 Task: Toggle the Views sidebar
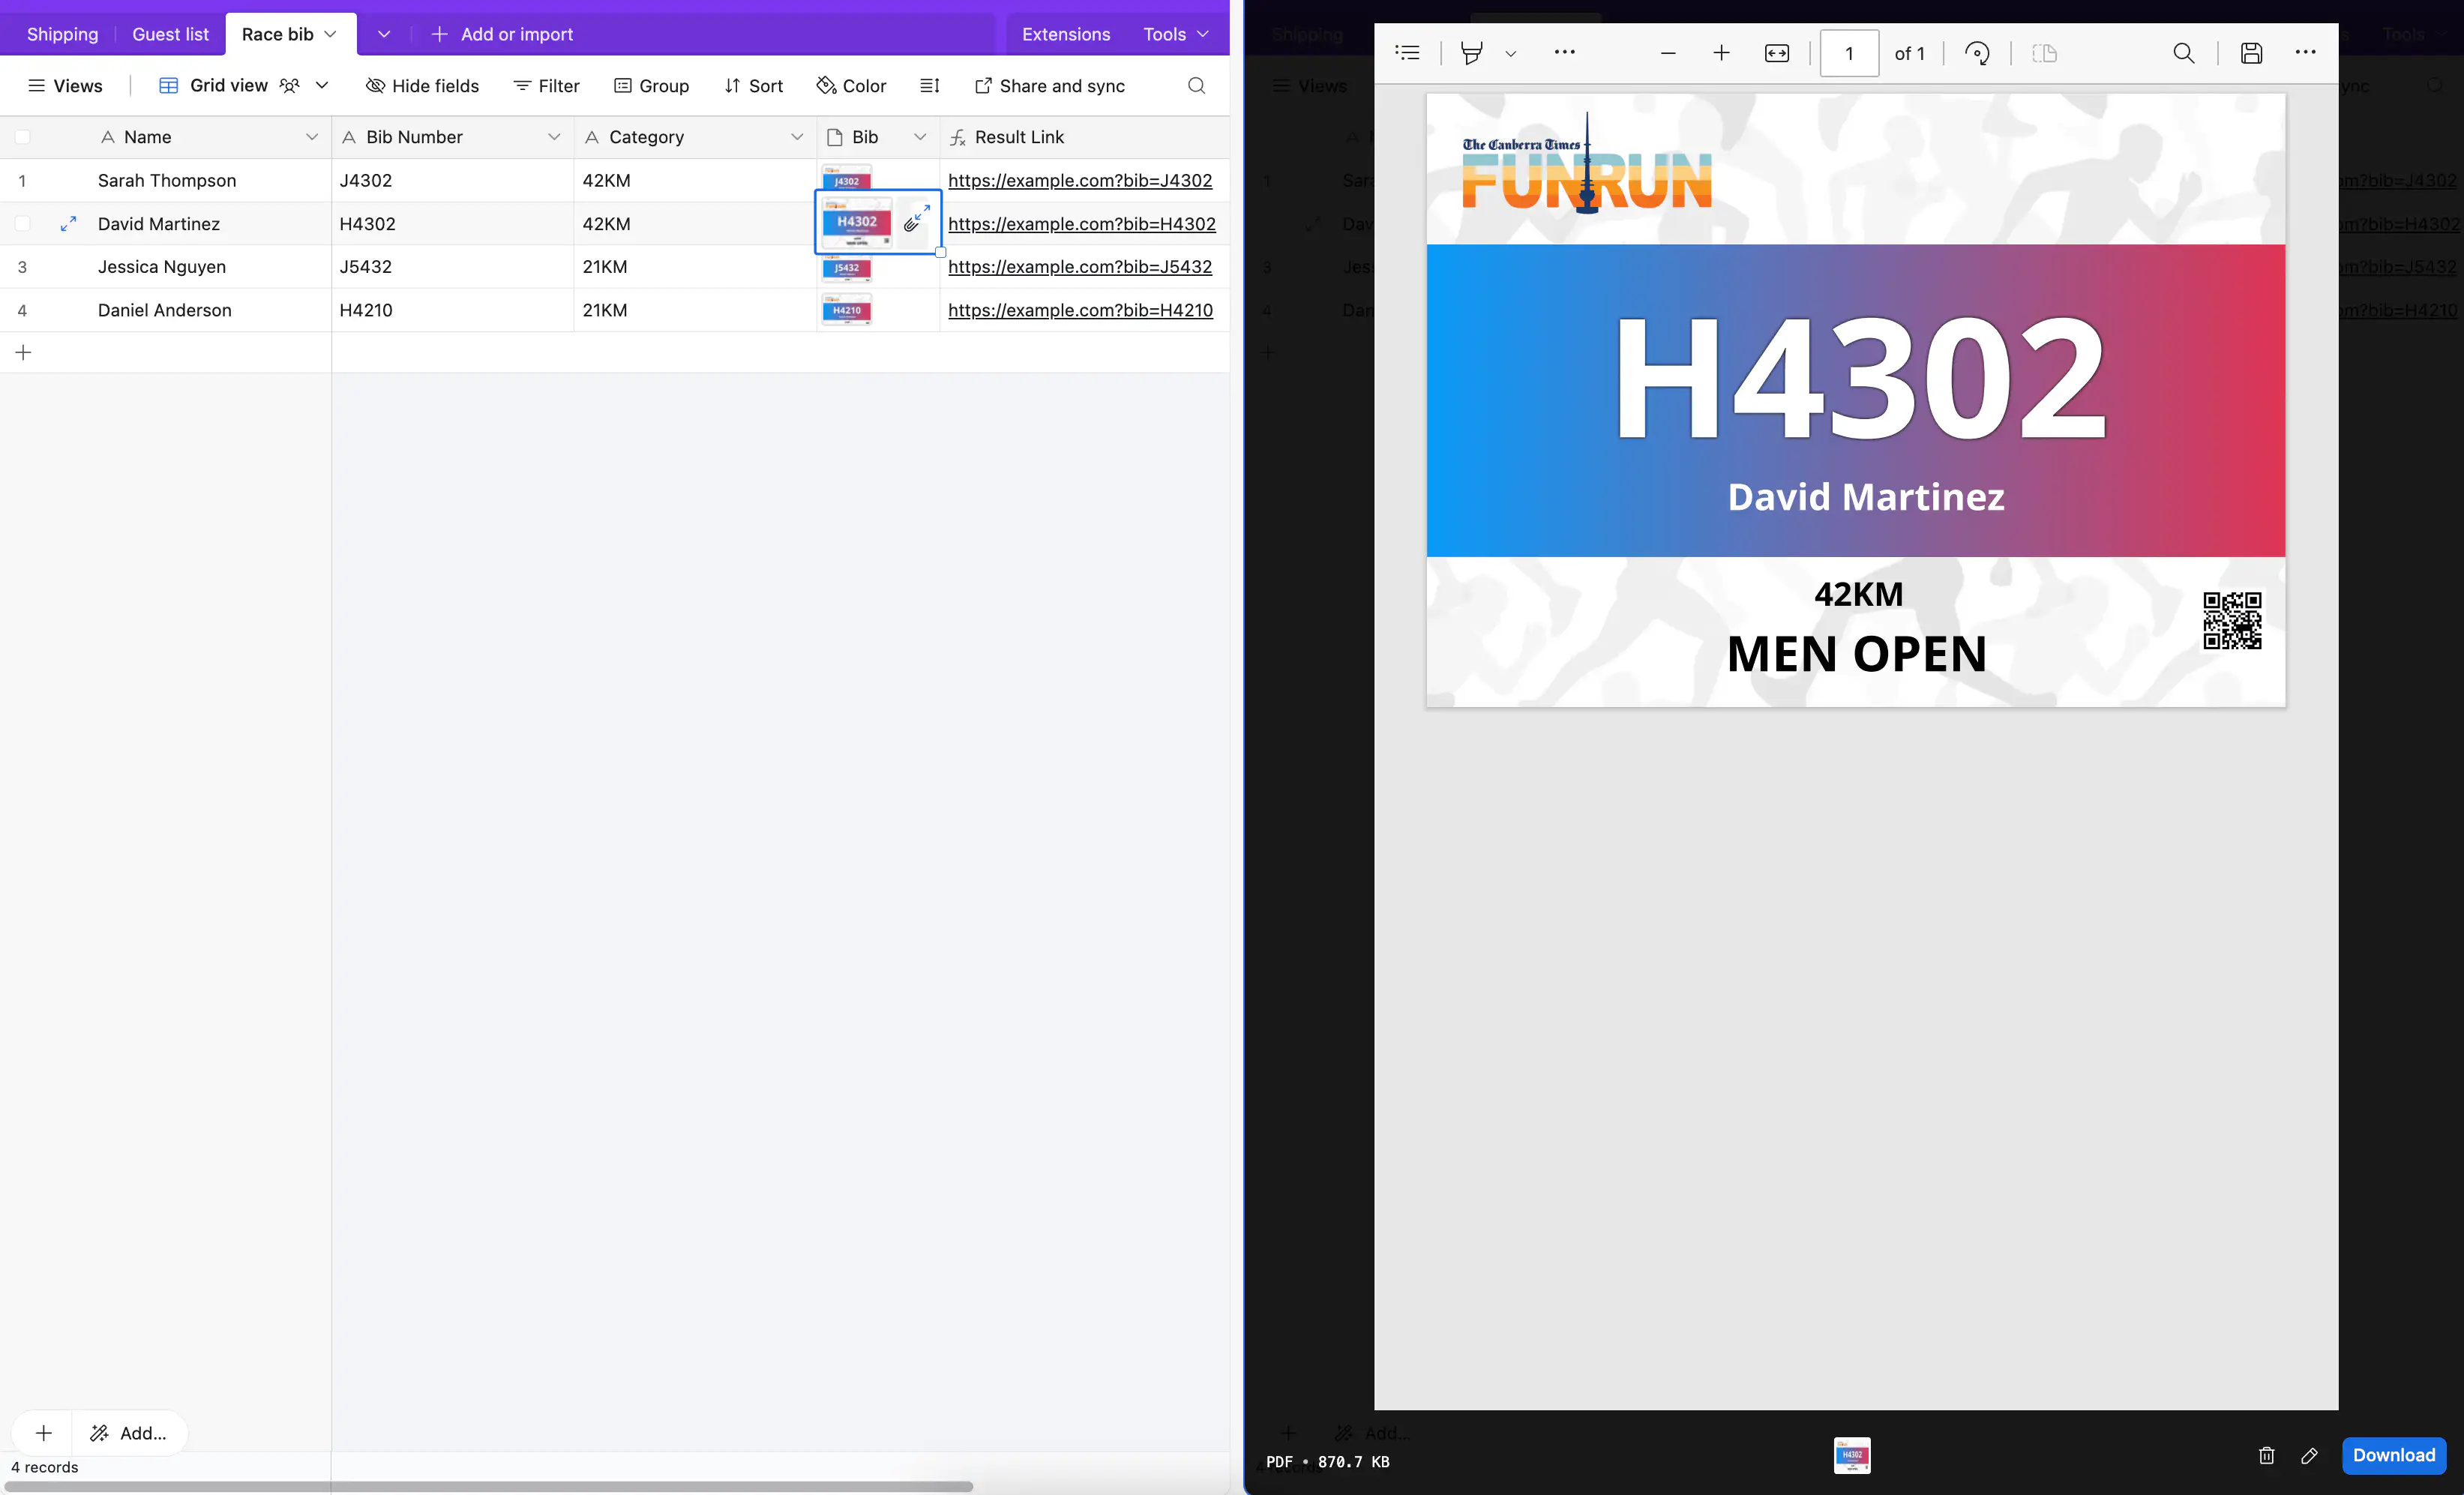pyautogui.click(x=65, y=86)
